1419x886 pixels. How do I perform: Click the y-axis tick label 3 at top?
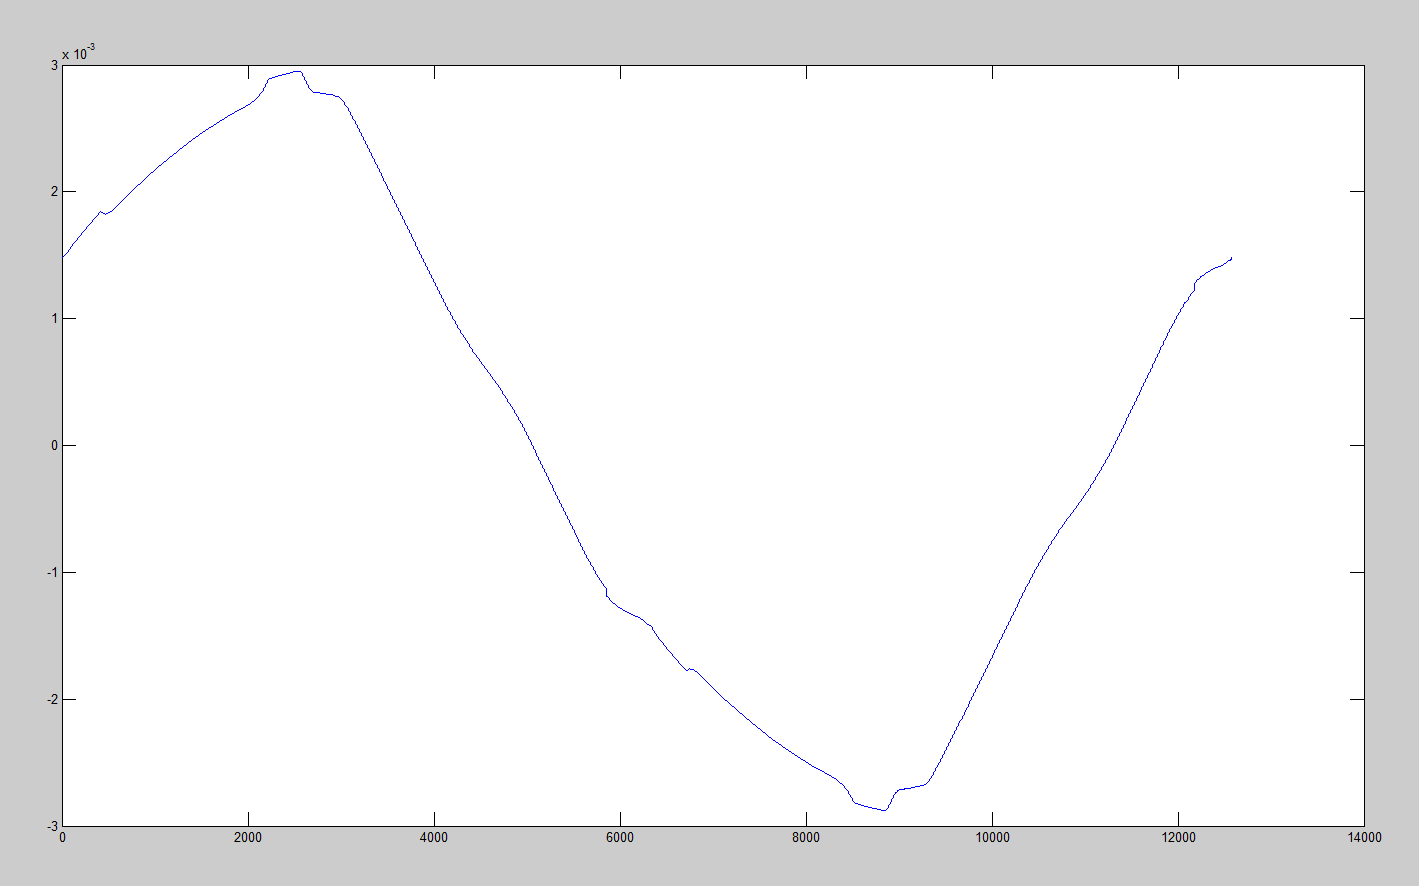(x=54, y=65)
